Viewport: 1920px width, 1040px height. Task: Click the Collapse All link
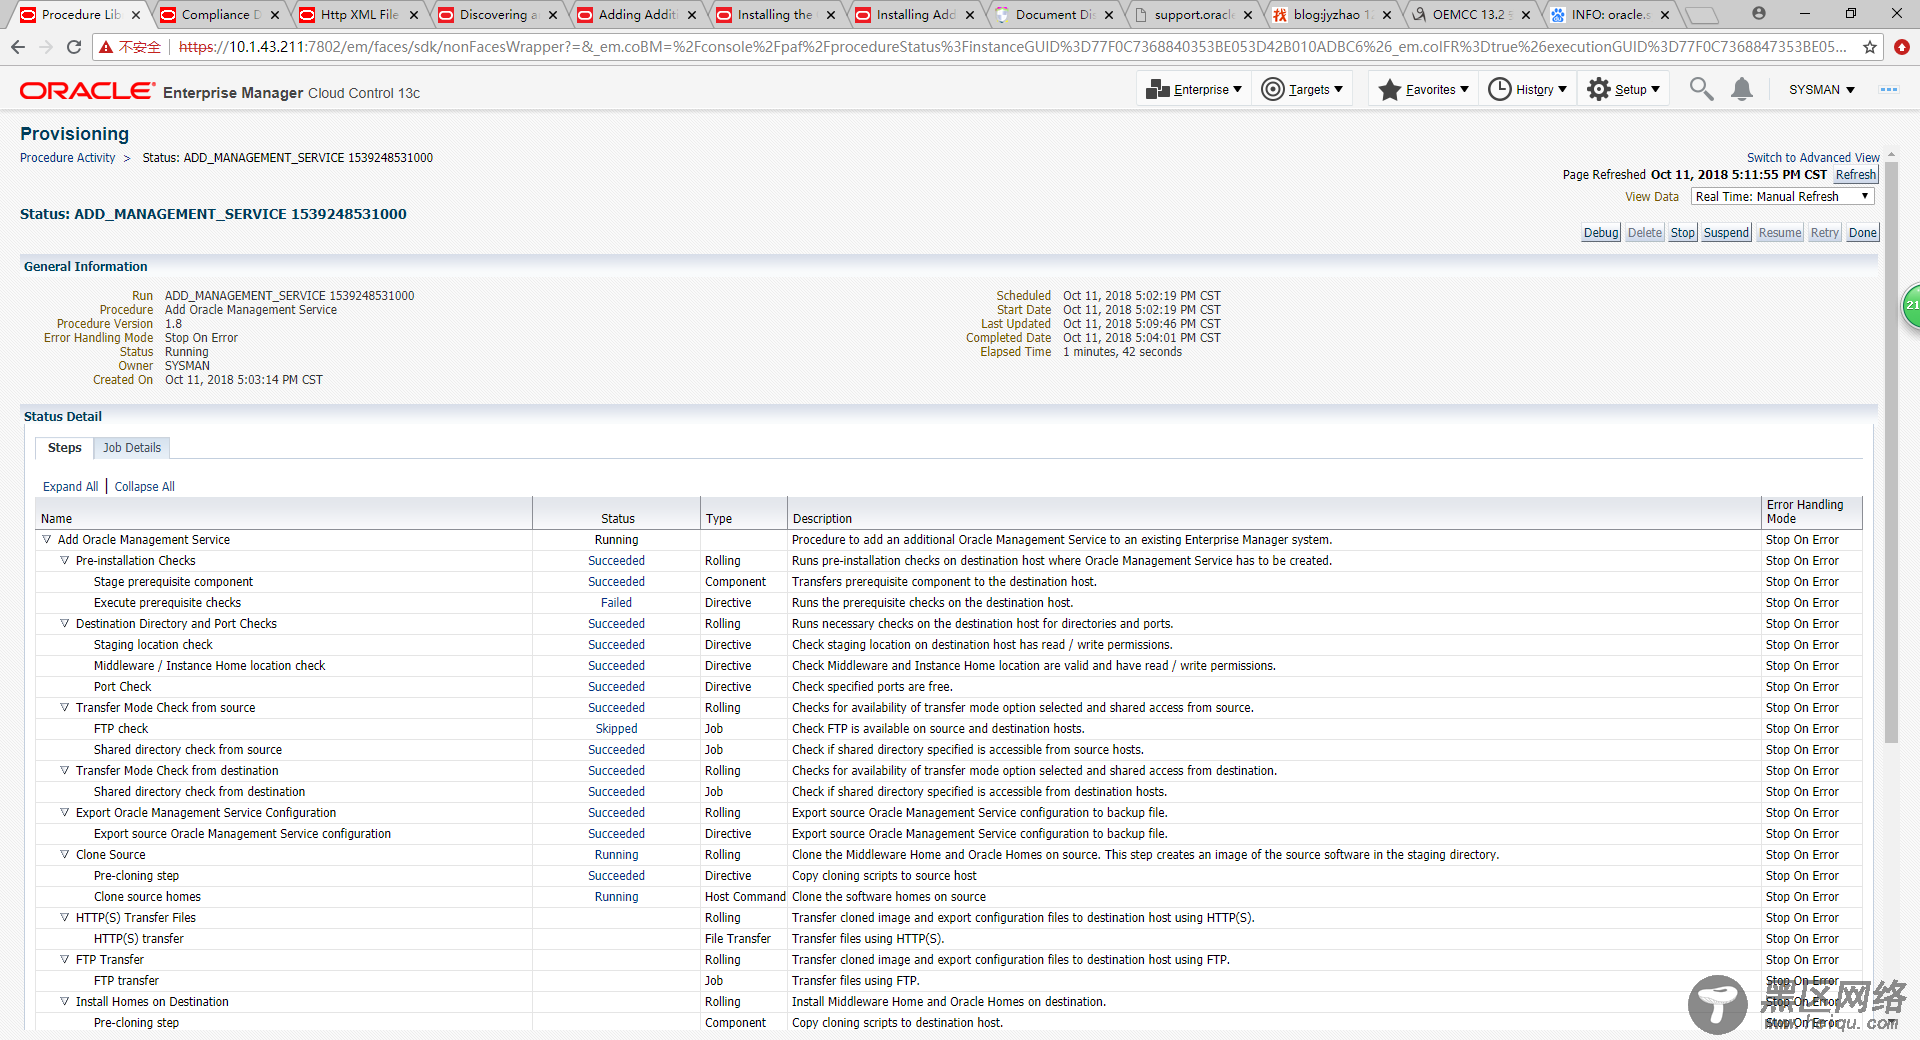(145, 487)
